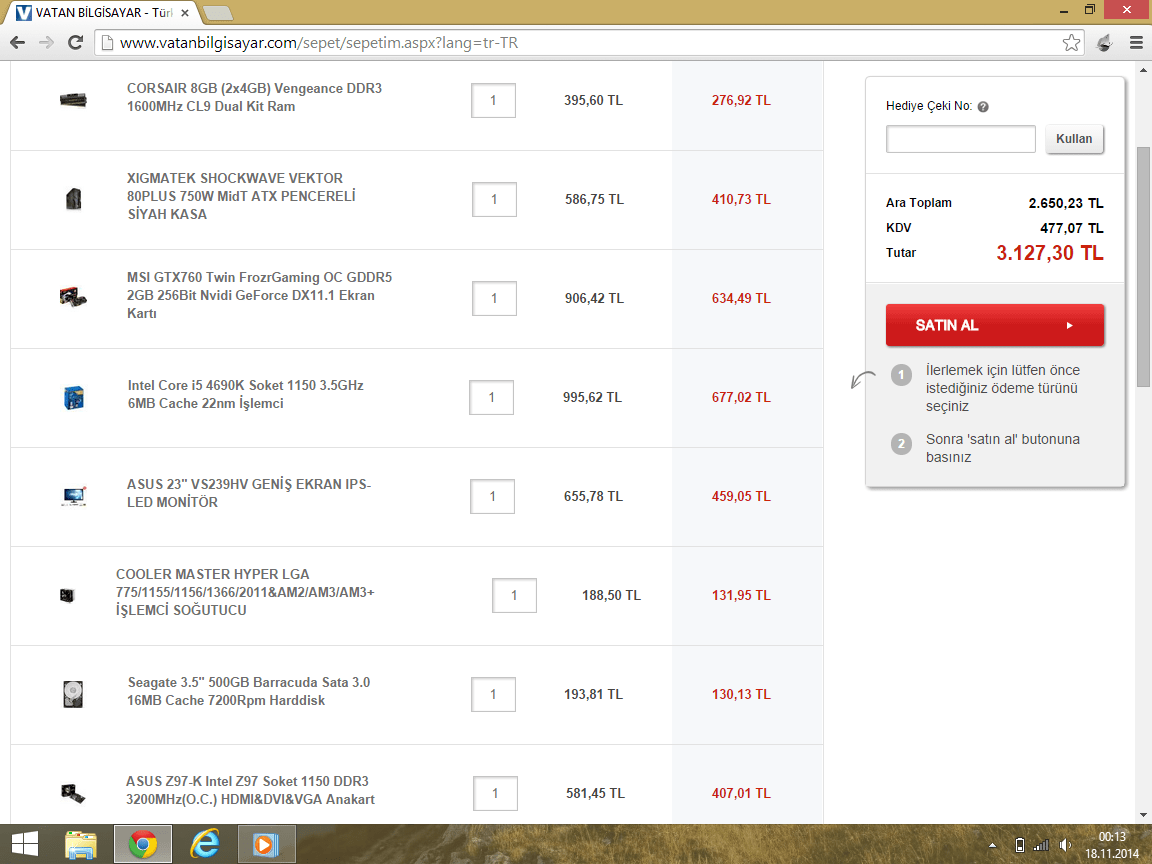Open the Windows Start button
The height and width of the screenshot is (864, 1152).
[25, 844]
